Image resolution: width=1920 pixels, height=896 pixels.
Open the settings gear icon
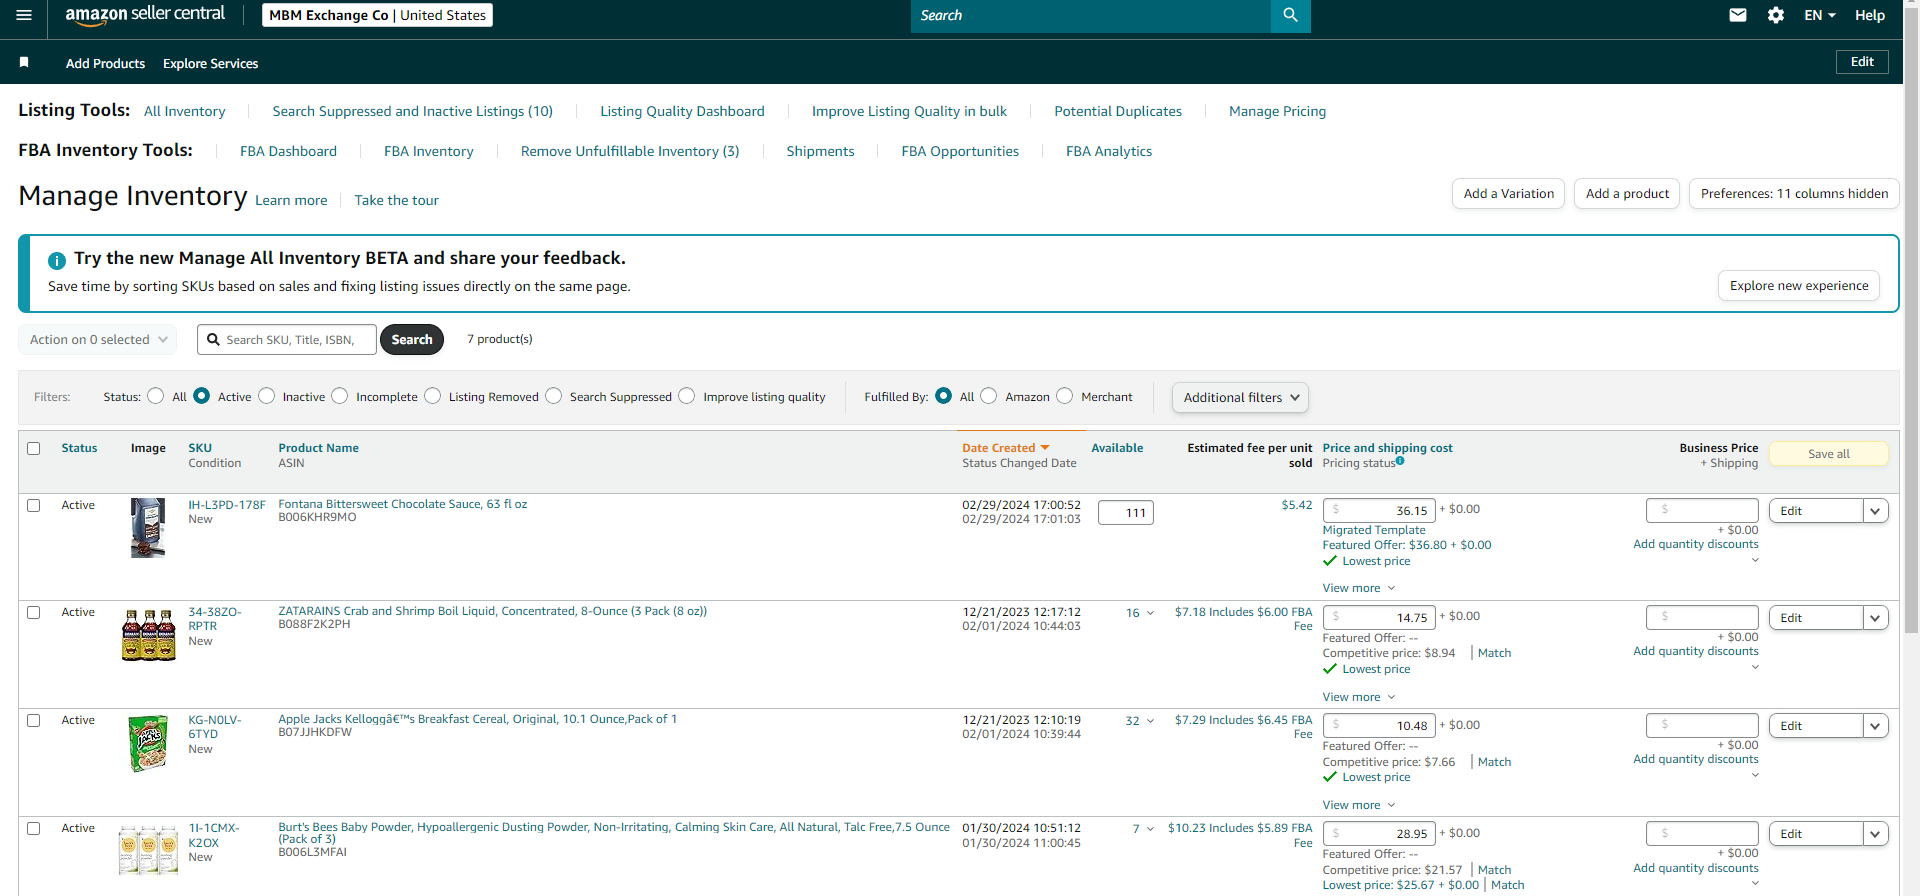pyautogui.click(x=1776, y=15)
